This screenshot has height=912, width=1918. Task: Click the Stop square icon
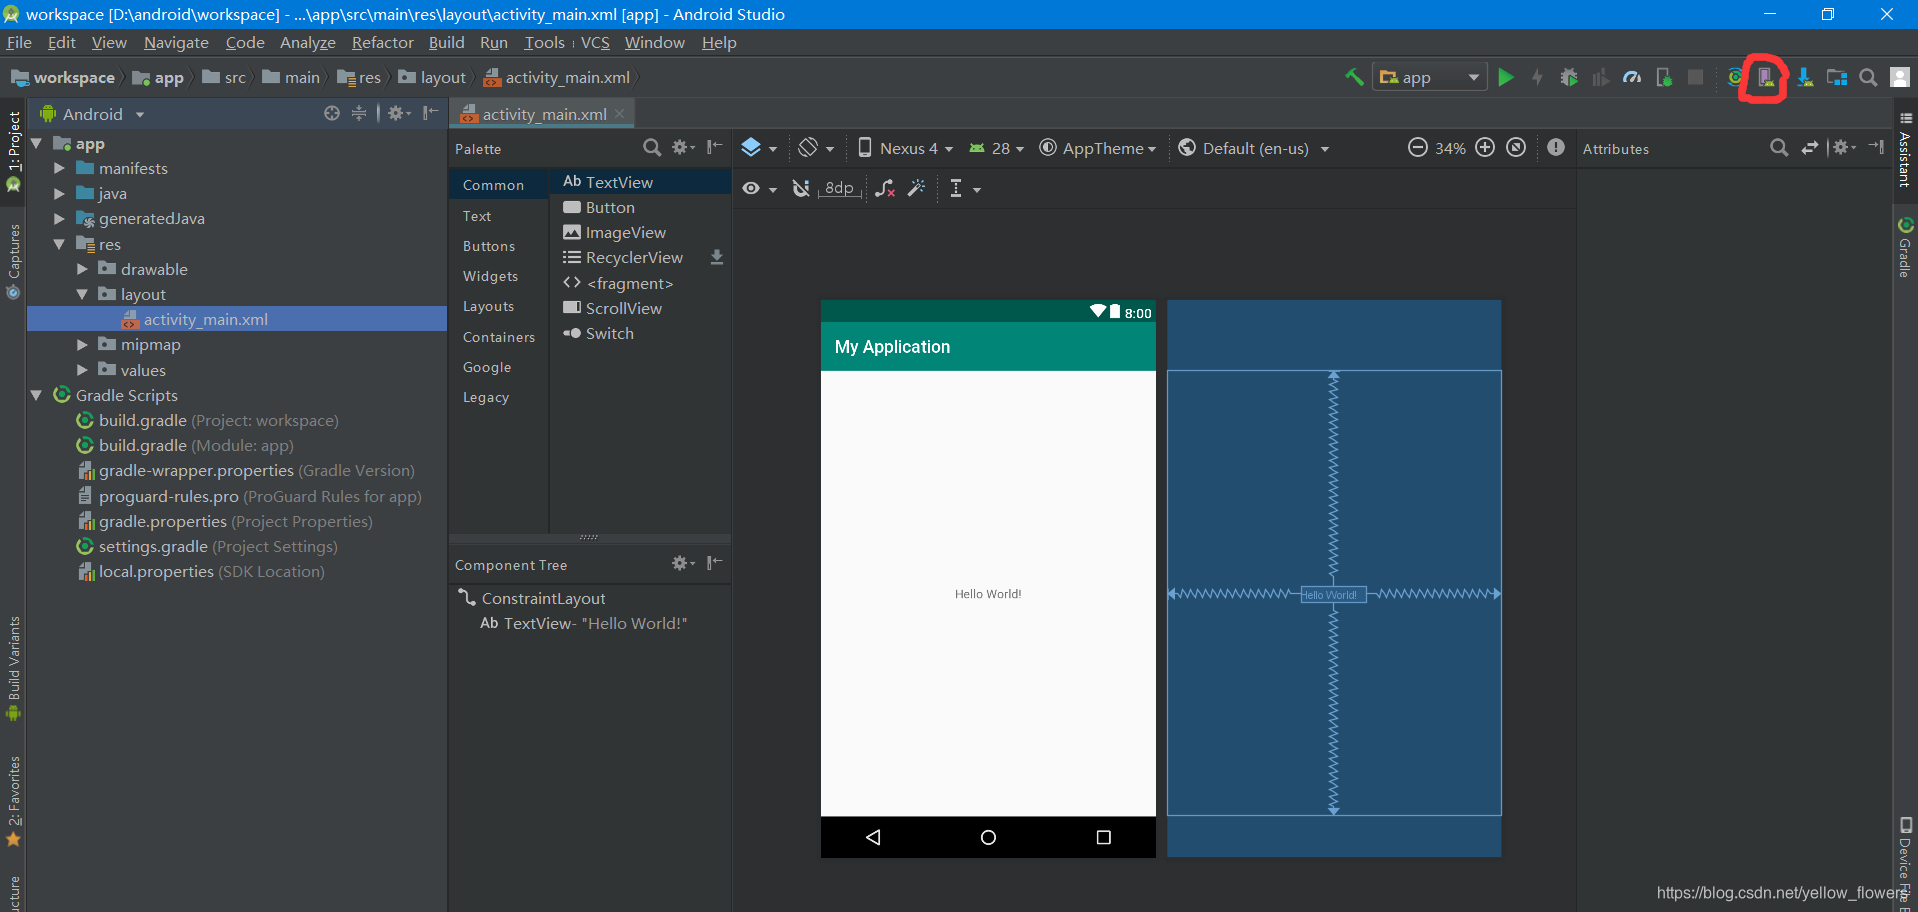1695,77
